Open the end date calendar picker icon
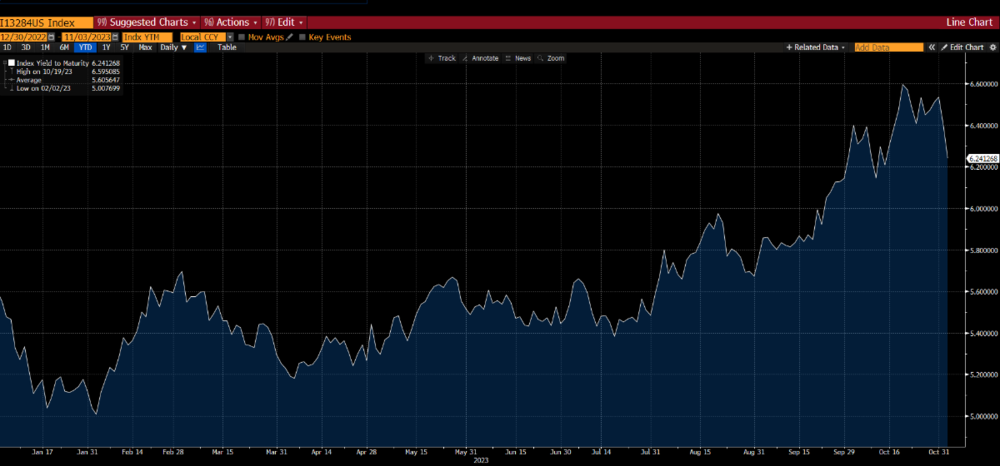1000x466 pixels. click(x=115, y=37)
